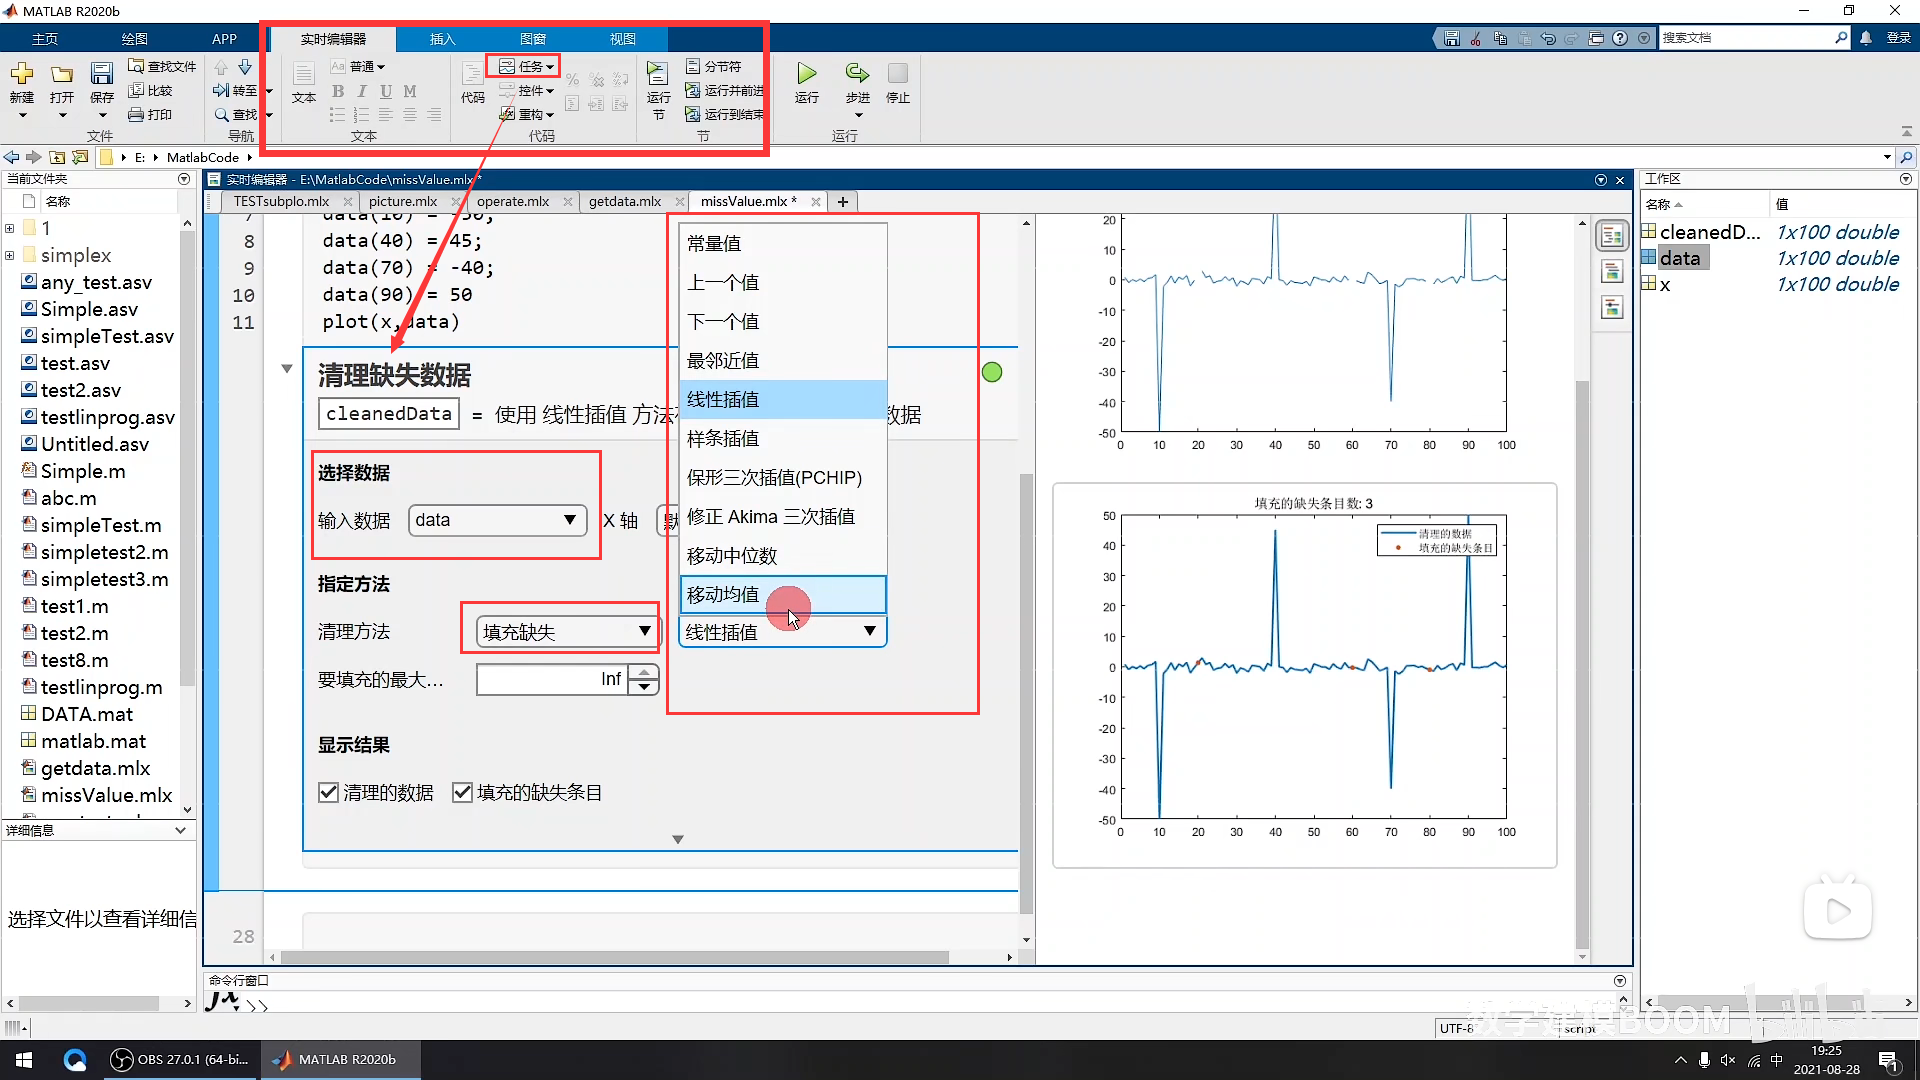The width and height of the screenshot is (1920, 1080).
Task: Open the getdata.mlx editor tab
Action: pos(625,201)
